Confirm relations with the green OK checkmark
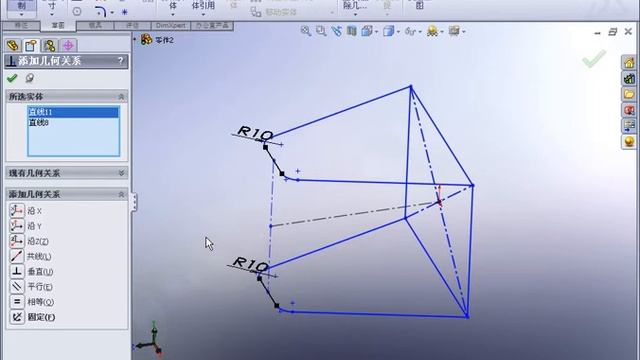Viewport: 640px width, 360px height. coord(12,78)
